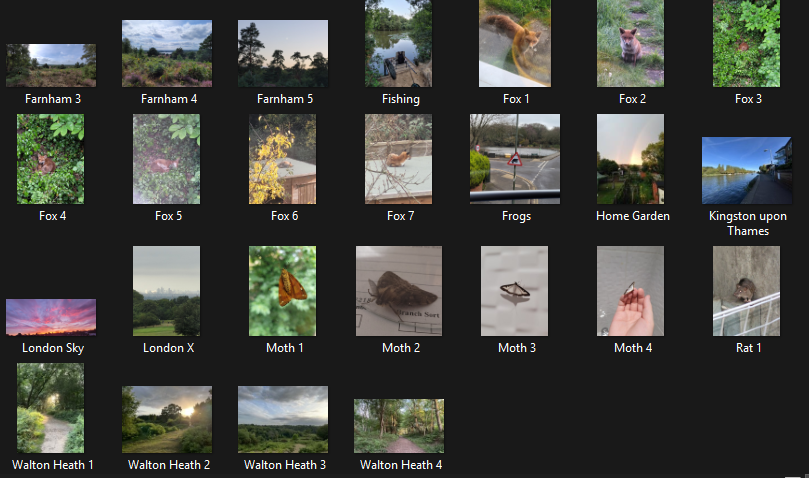The height and width of the screenshot is (478, 809).
Task: Select the Fox 2 sitting fox thumbnail
Action: (x=630, y=43)
